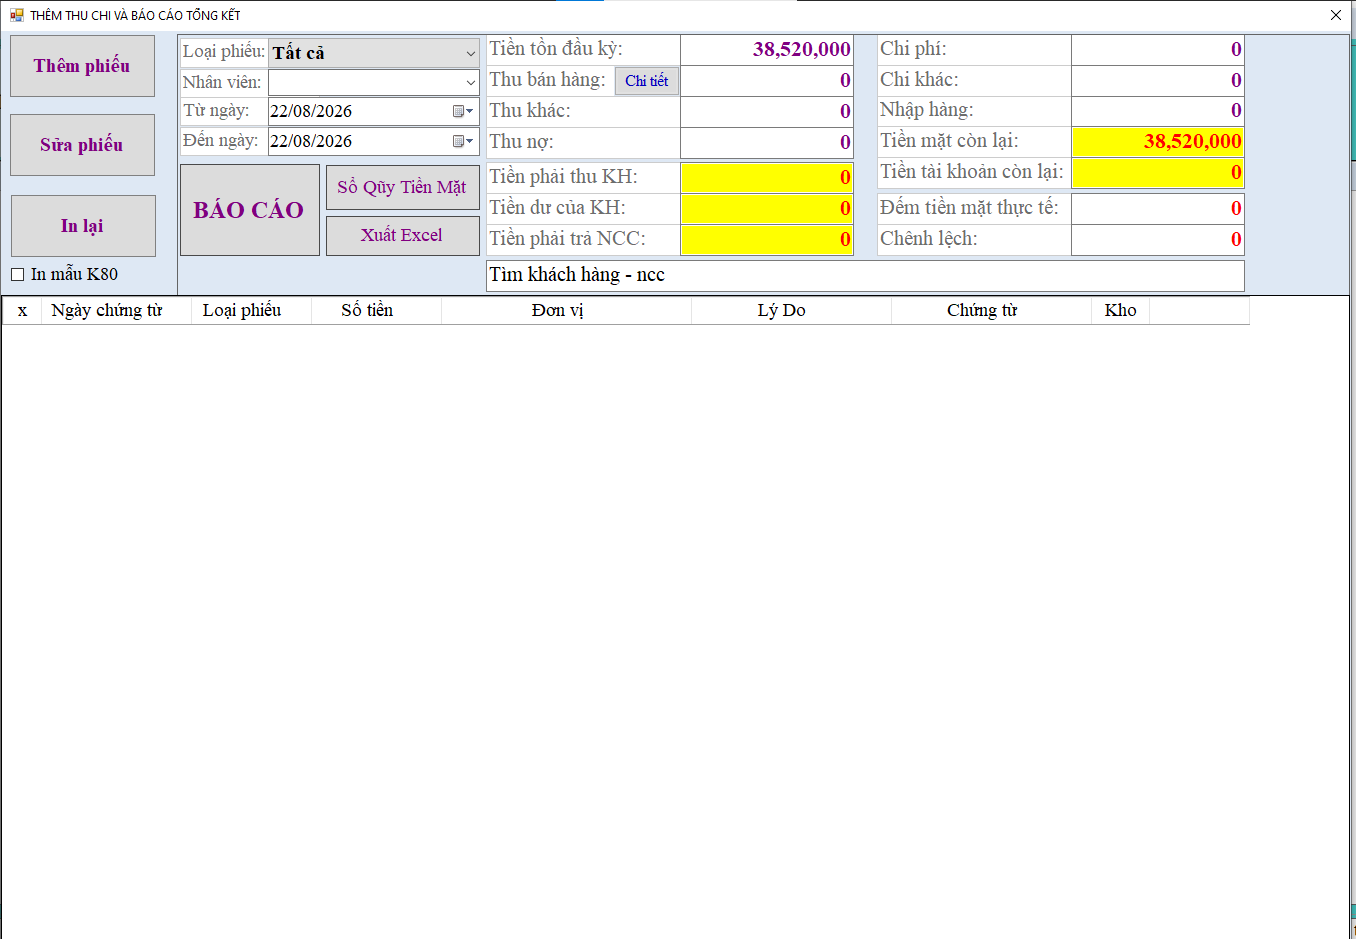Open Sửa phiếu to edit voucher
The width and height of the screenshot is (1356, 939).
point(82,145)
